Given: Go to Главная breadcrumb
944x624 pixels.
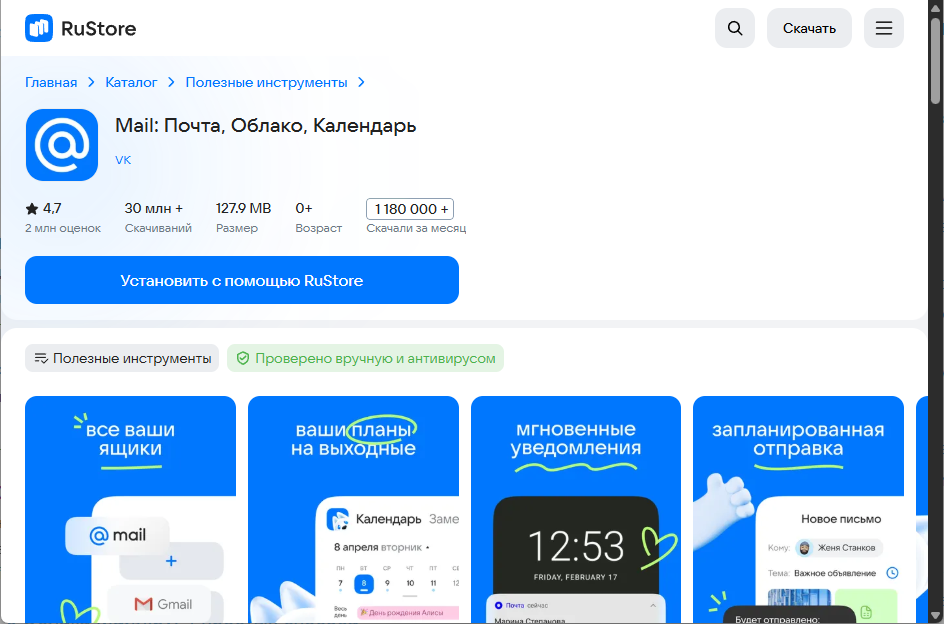Looking at the screenshot, I should click(51, 83).
